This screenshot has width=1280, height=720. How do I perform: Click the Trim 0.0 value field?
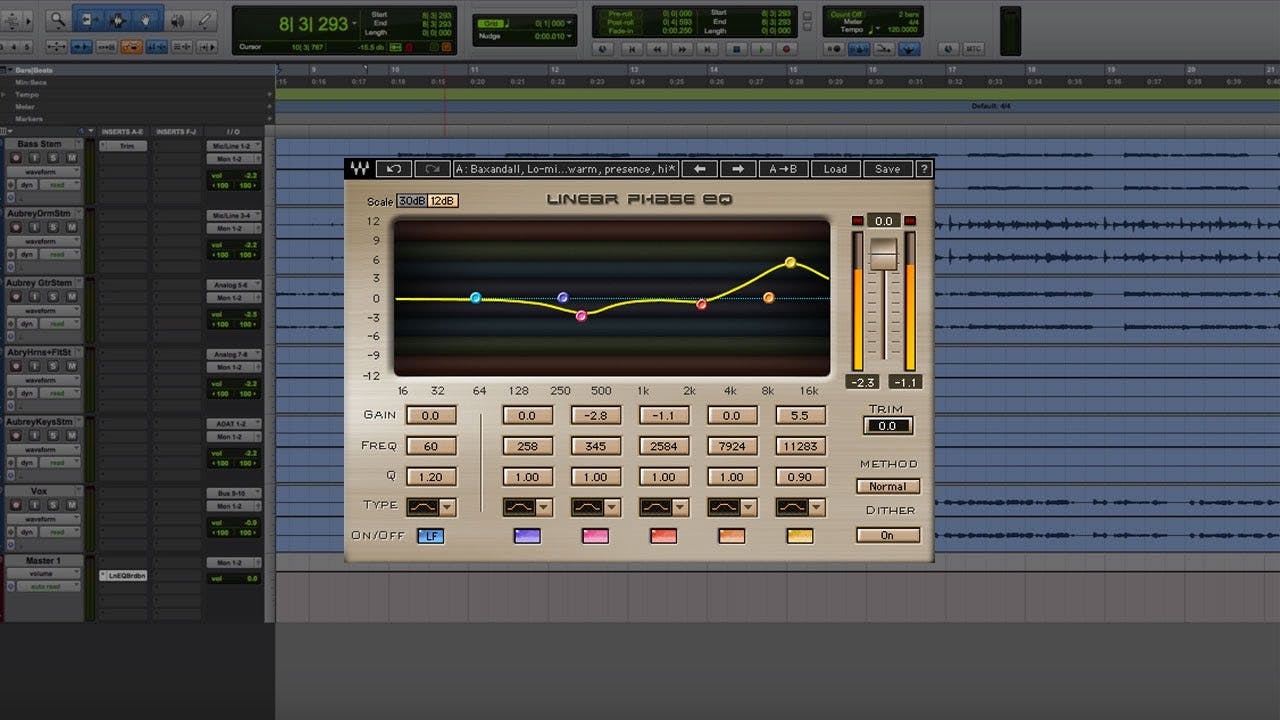tap(887, 426)
